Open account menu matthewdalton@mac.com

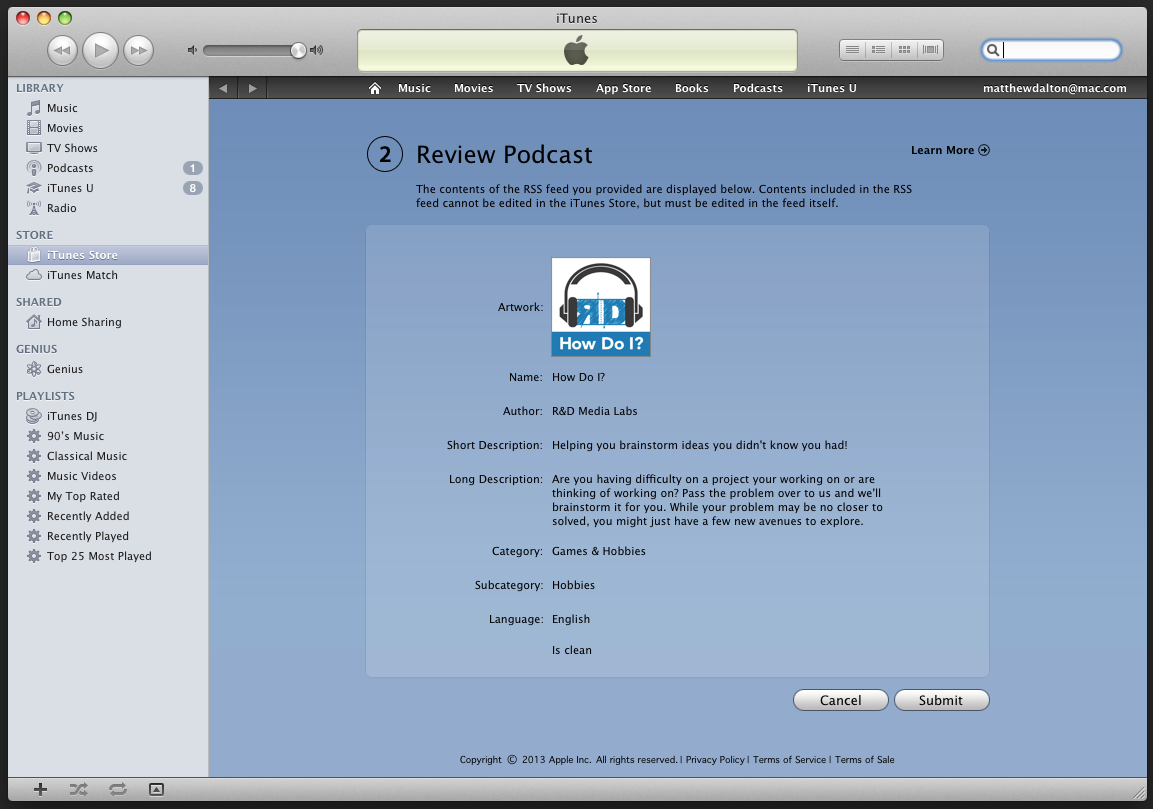[1054, 88]
